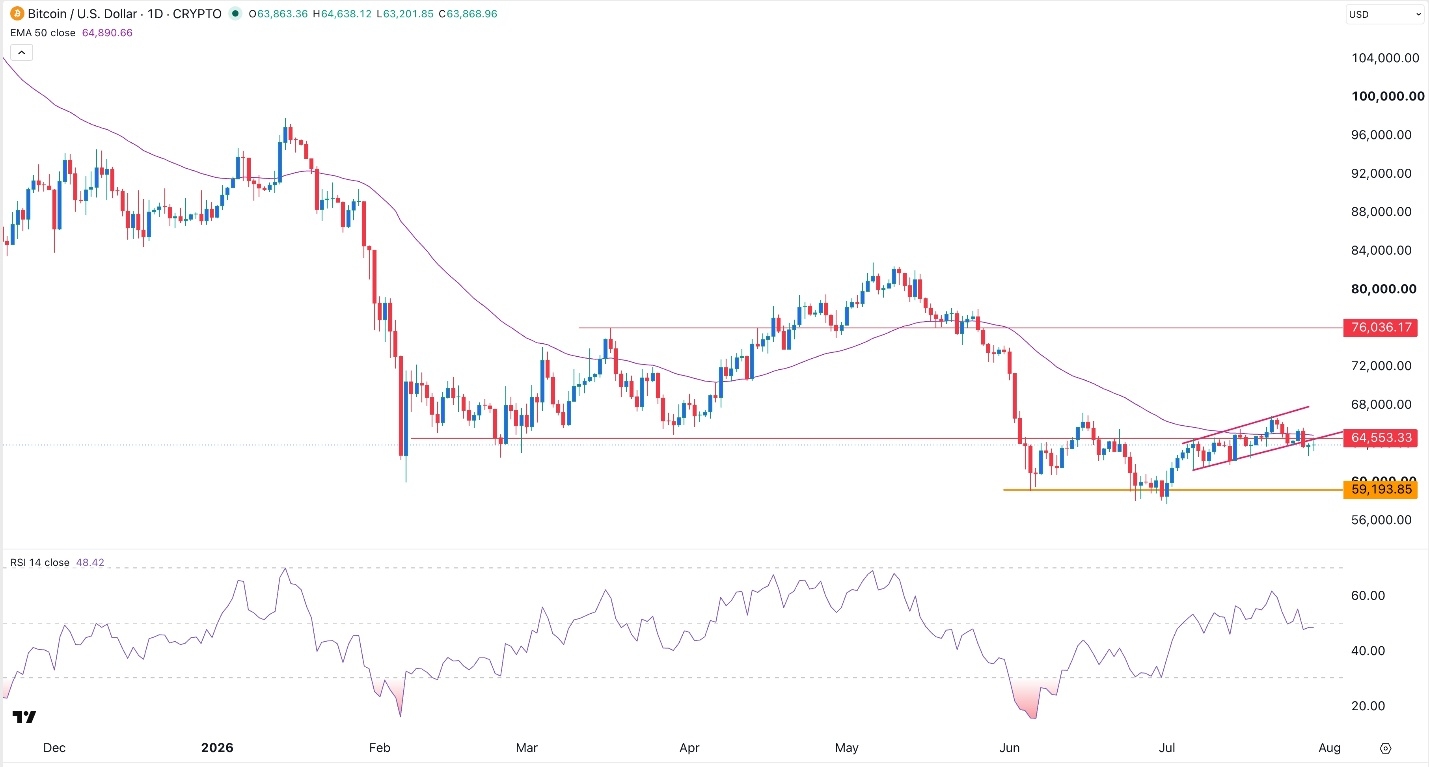This screenshot has width=1429, height=767.
Task: Click the May label on time axis
Action: point(847,748)
